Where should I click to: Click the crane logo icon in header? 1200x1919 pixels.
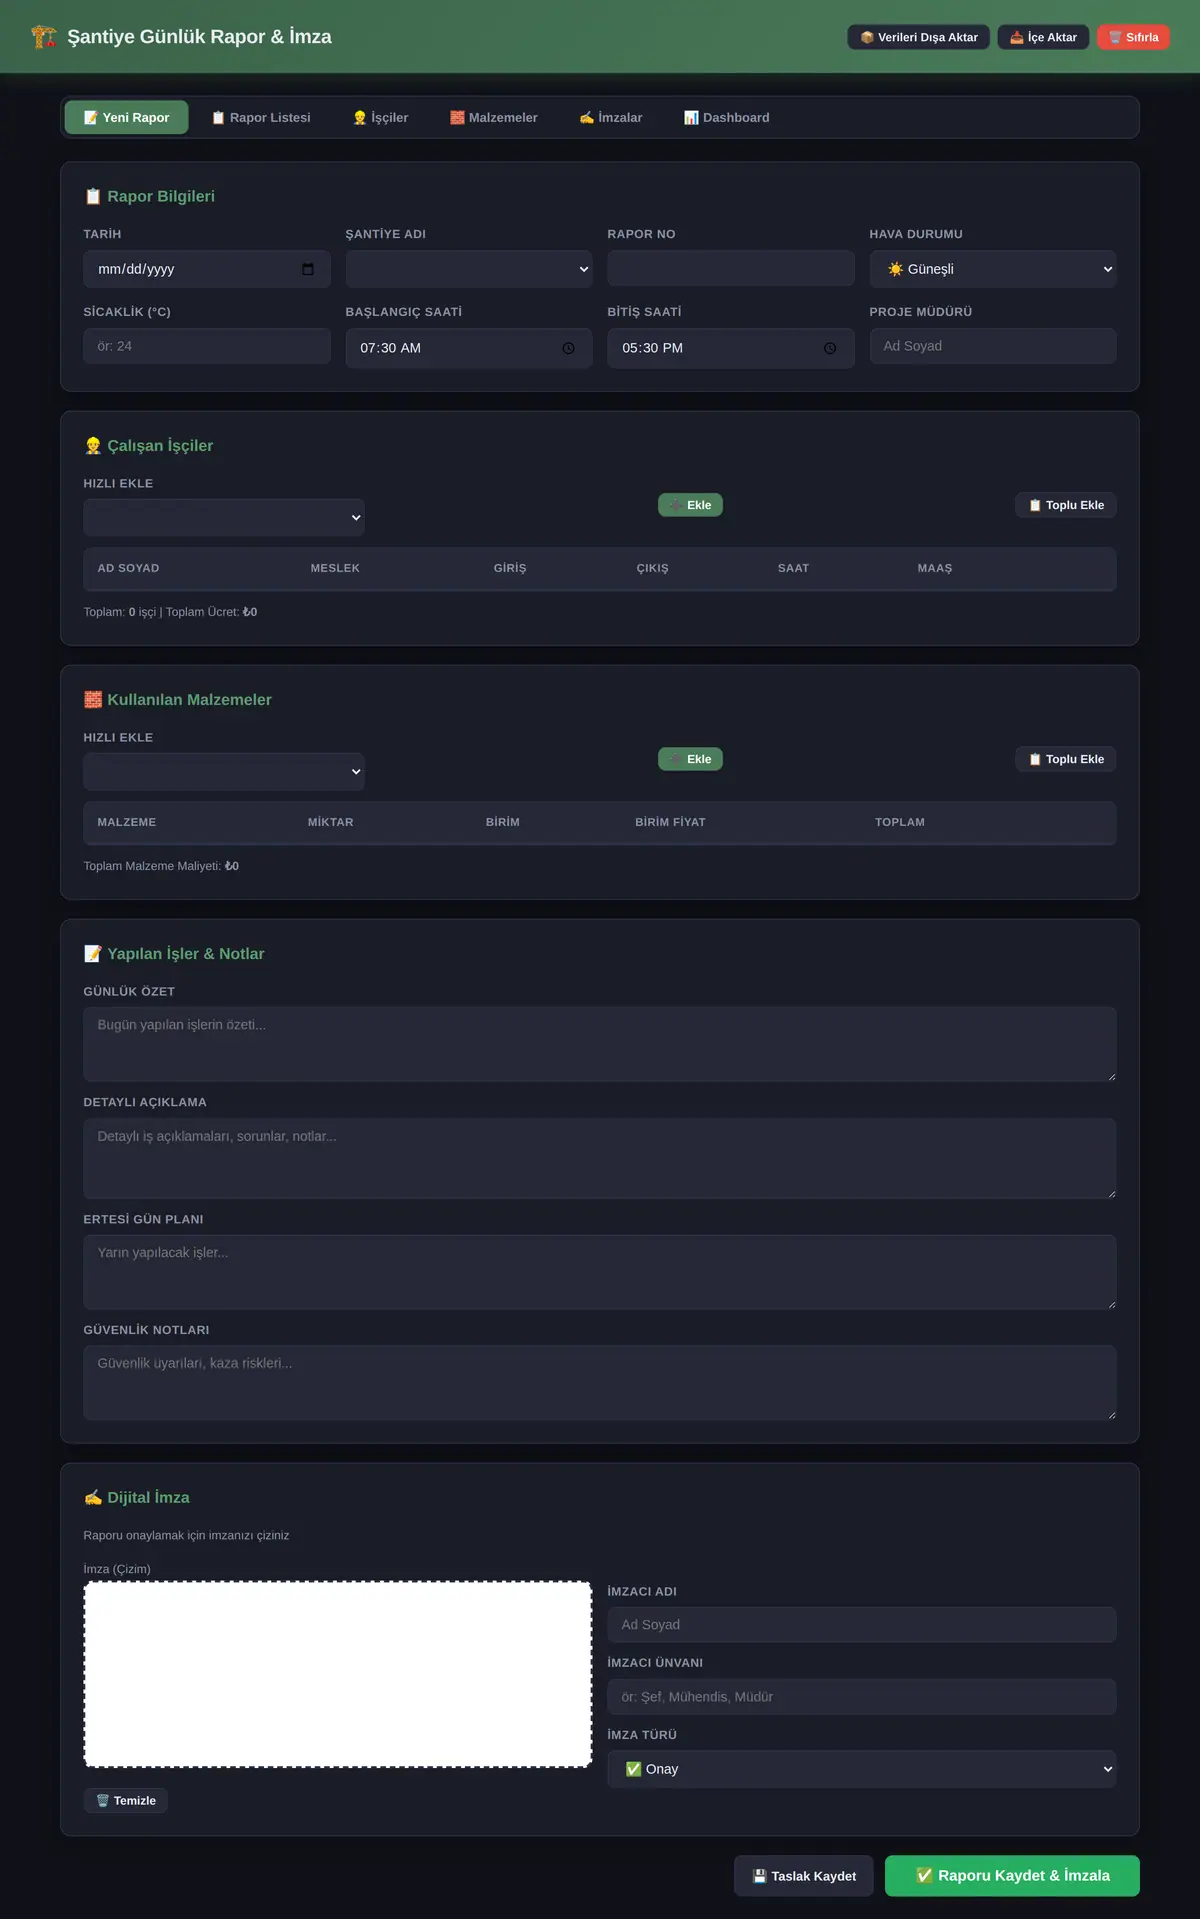(43, 37)
